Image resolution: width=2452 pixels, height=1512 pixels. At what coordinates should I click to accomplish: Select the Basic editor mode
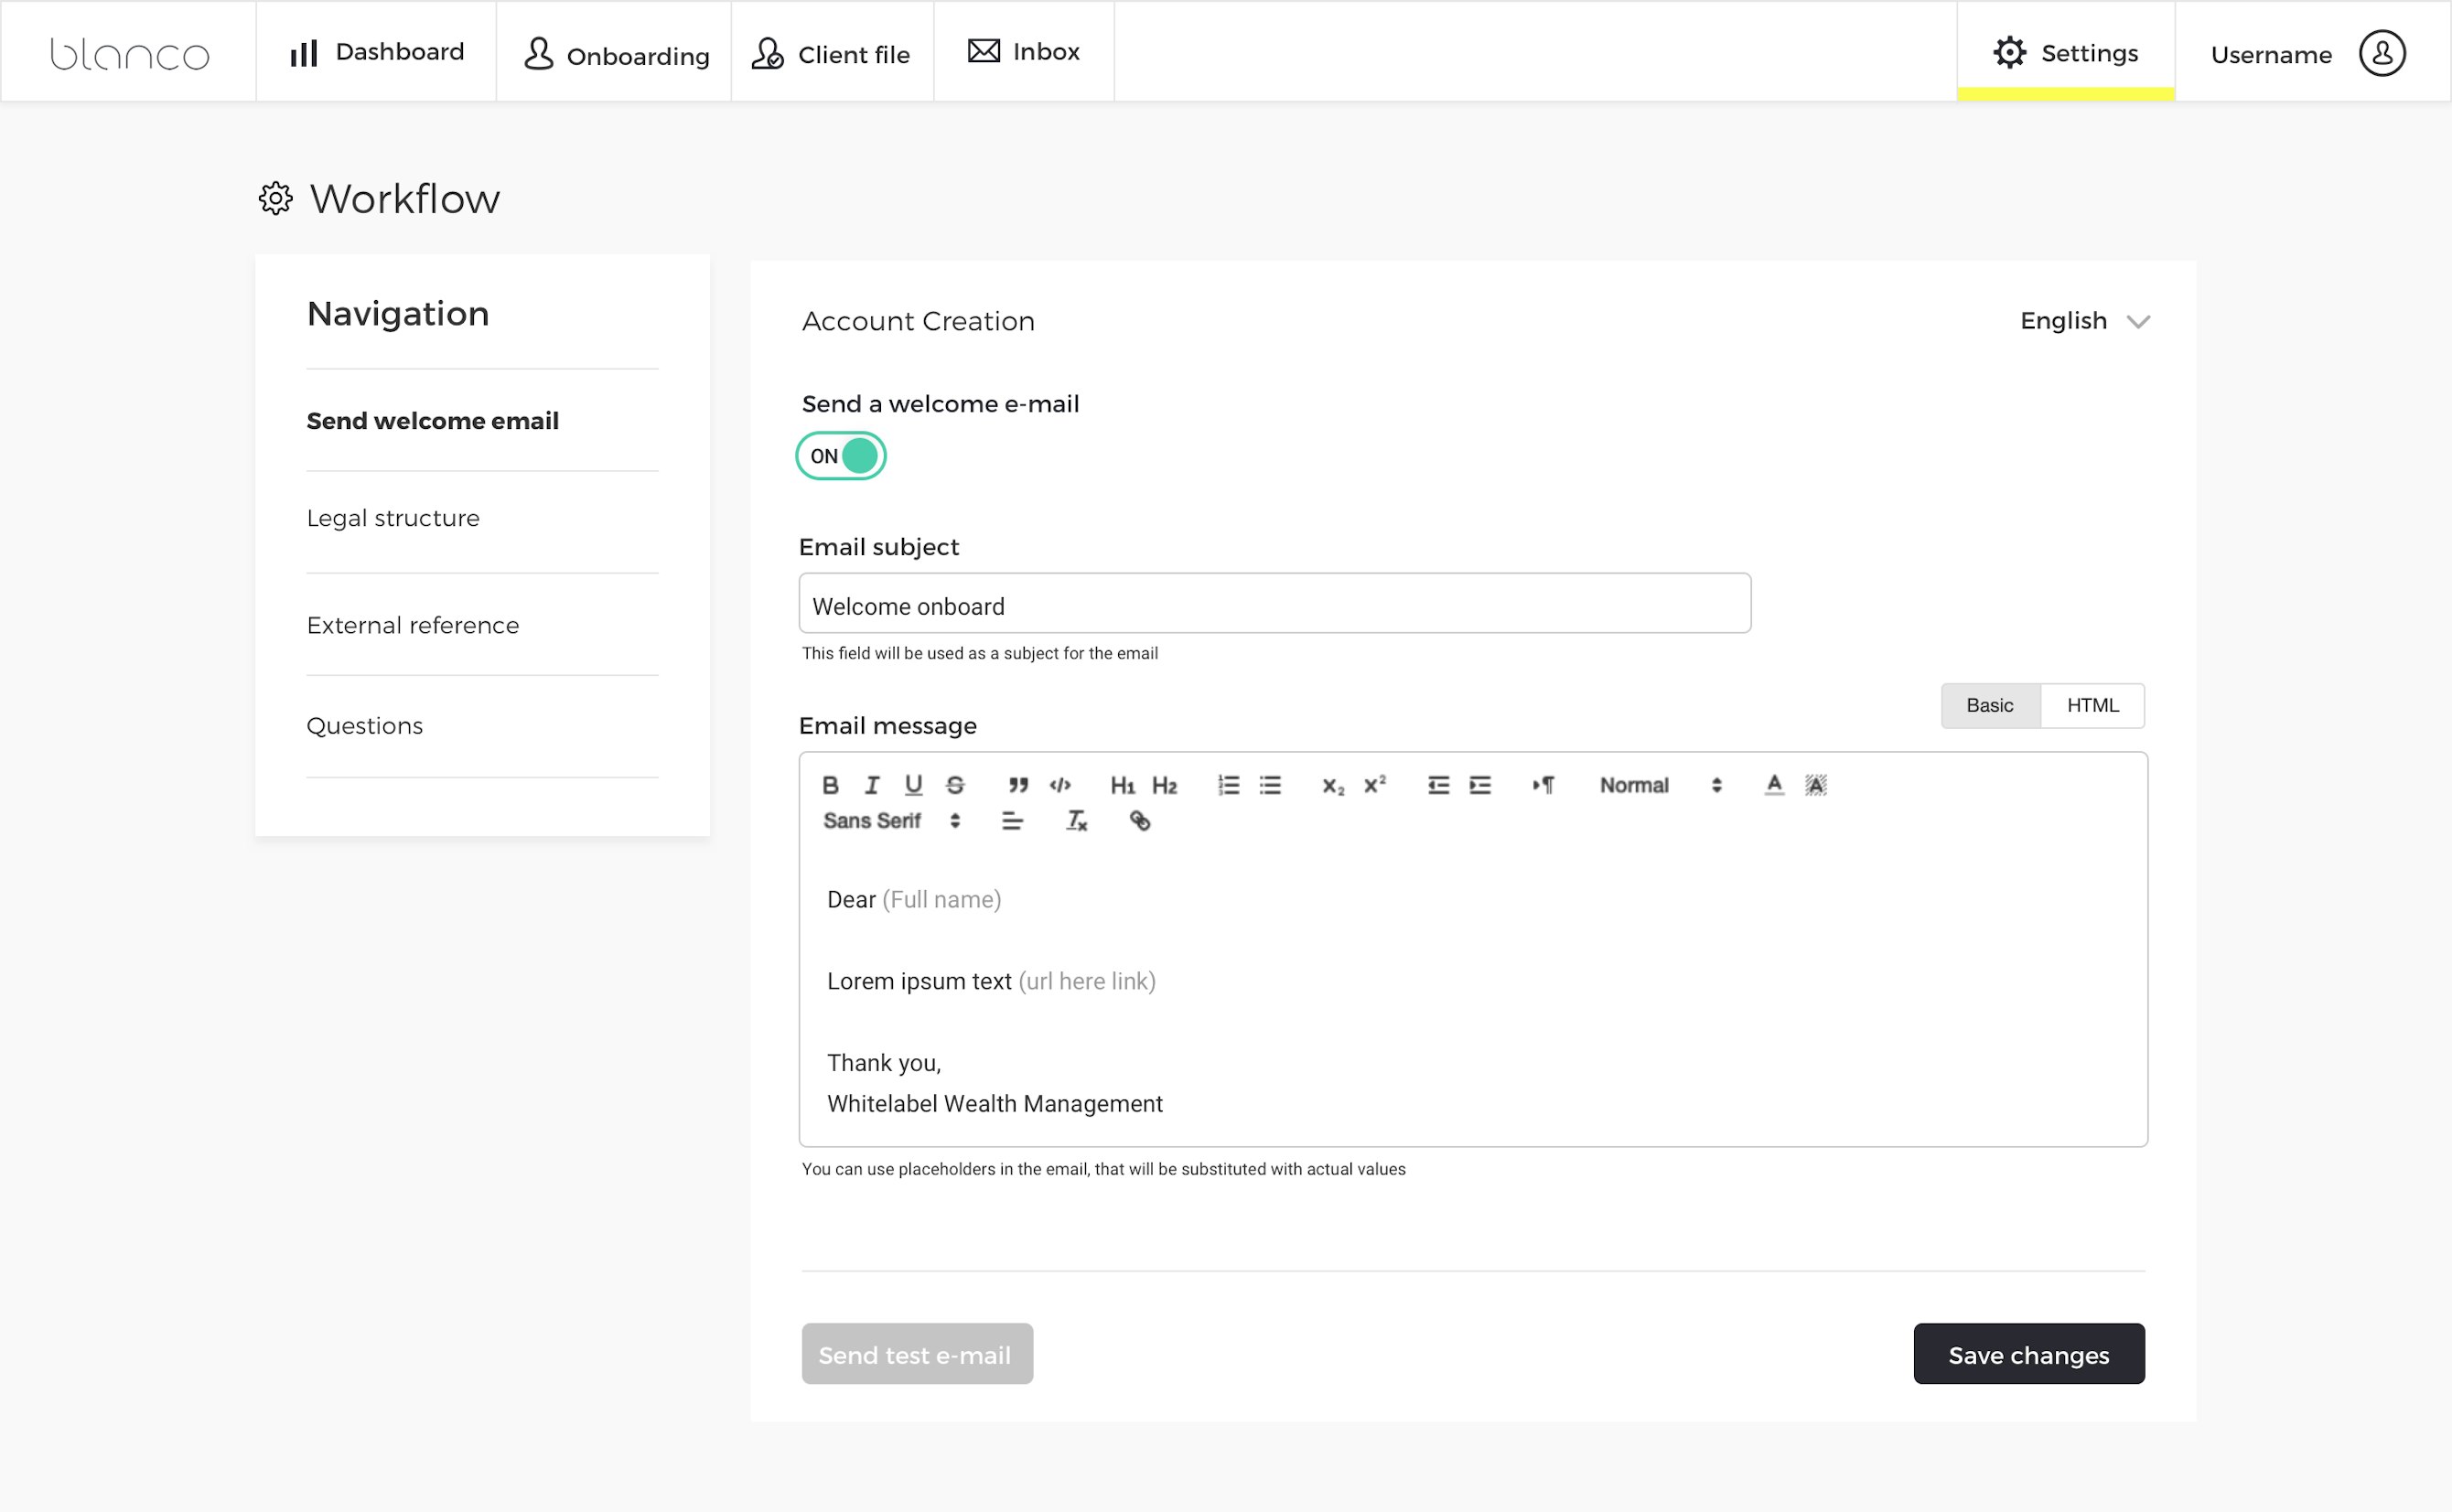(x=1990, y=705)
